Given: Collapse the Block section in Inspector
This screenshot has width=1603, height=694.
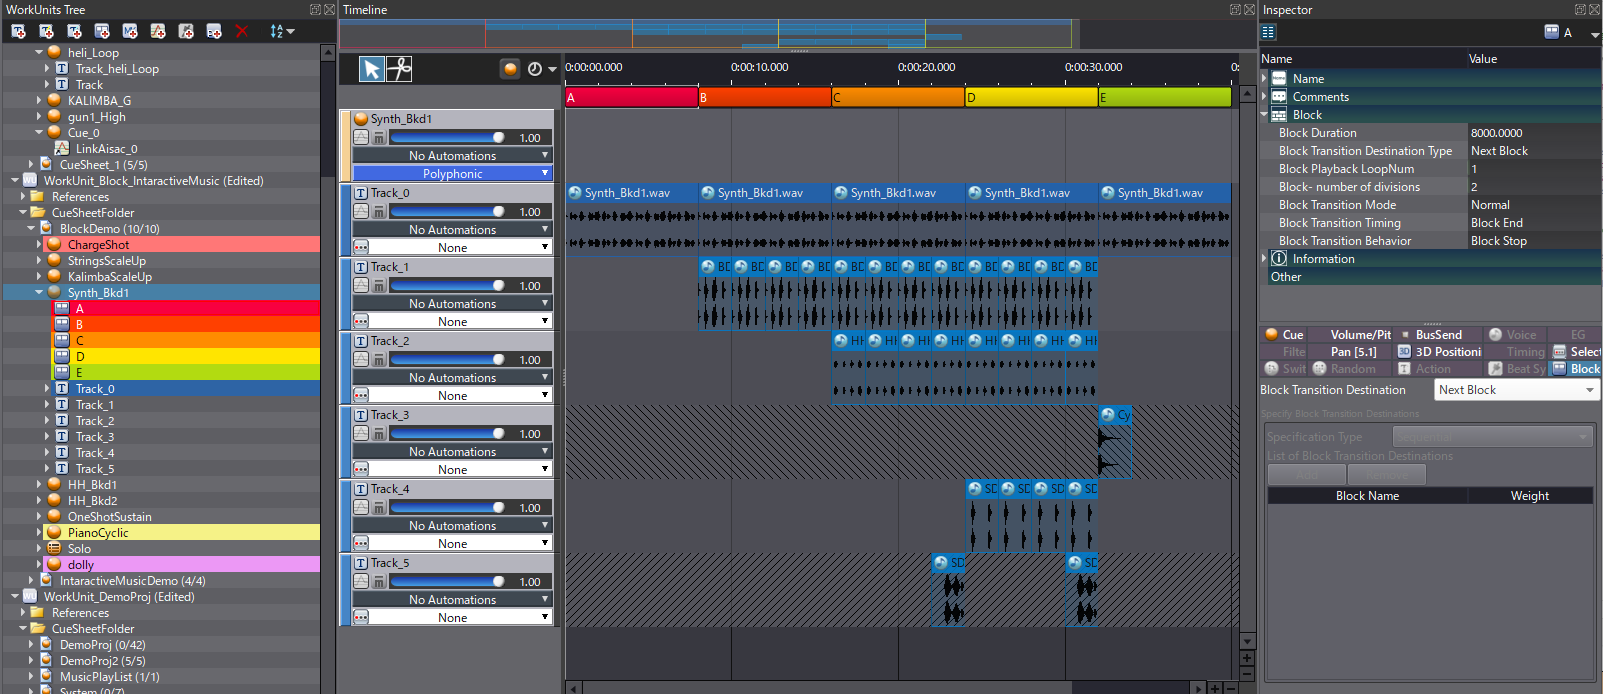Looking at the screenshot, I should pos(1264,115).
